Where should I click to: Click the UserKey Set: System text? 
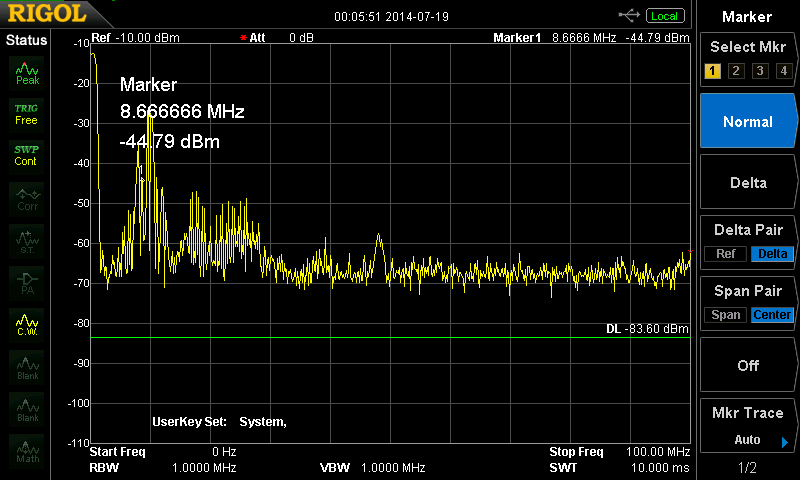point(219,422)
